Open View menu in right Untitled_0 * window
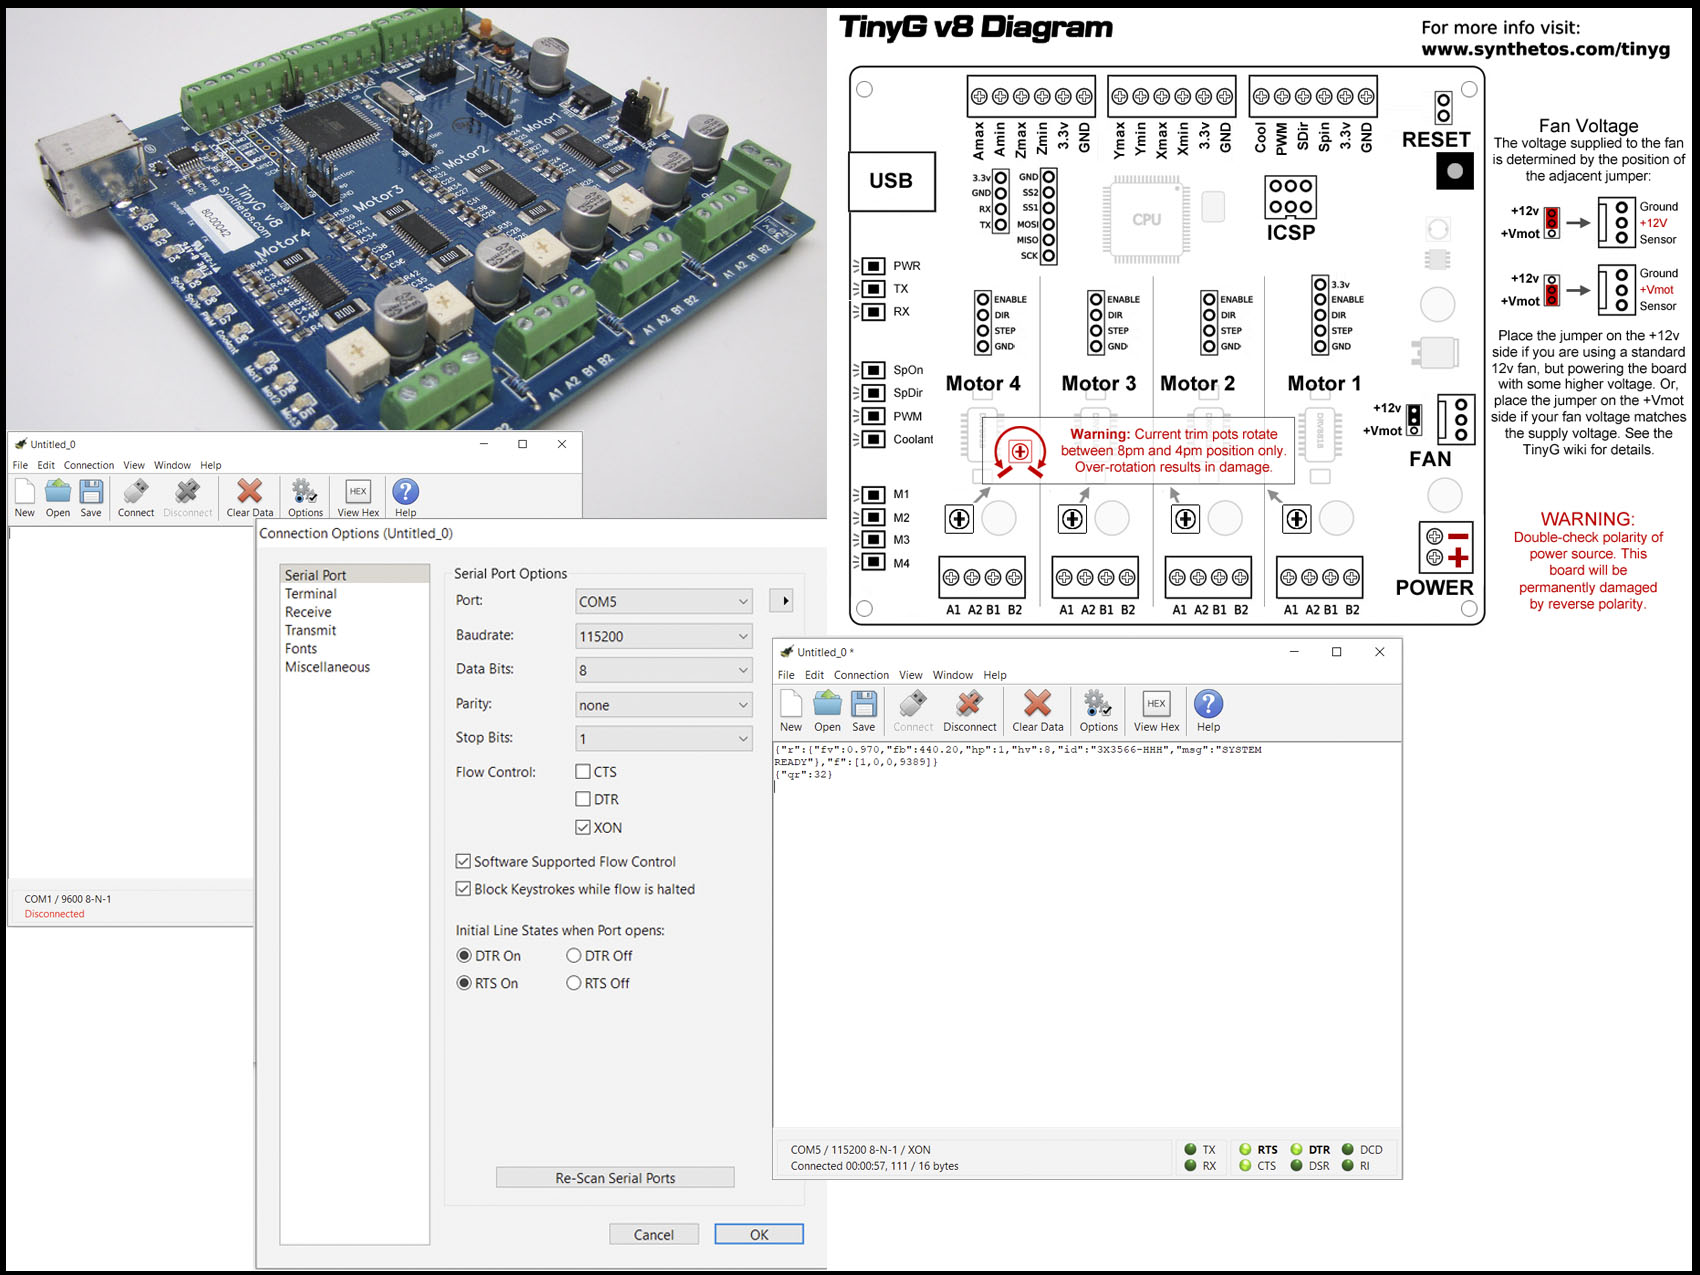 (x=910, y=675)
